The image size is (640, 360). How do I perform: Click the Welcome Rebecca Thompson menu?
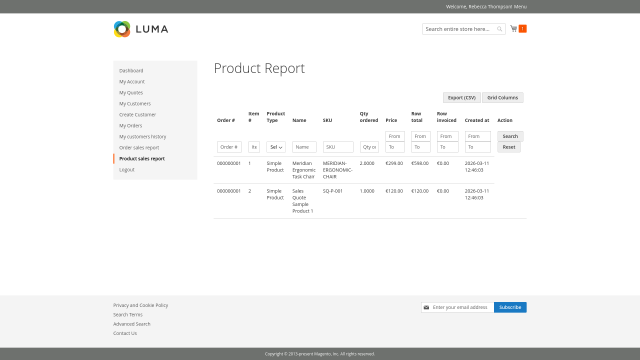tap(486, 7)
